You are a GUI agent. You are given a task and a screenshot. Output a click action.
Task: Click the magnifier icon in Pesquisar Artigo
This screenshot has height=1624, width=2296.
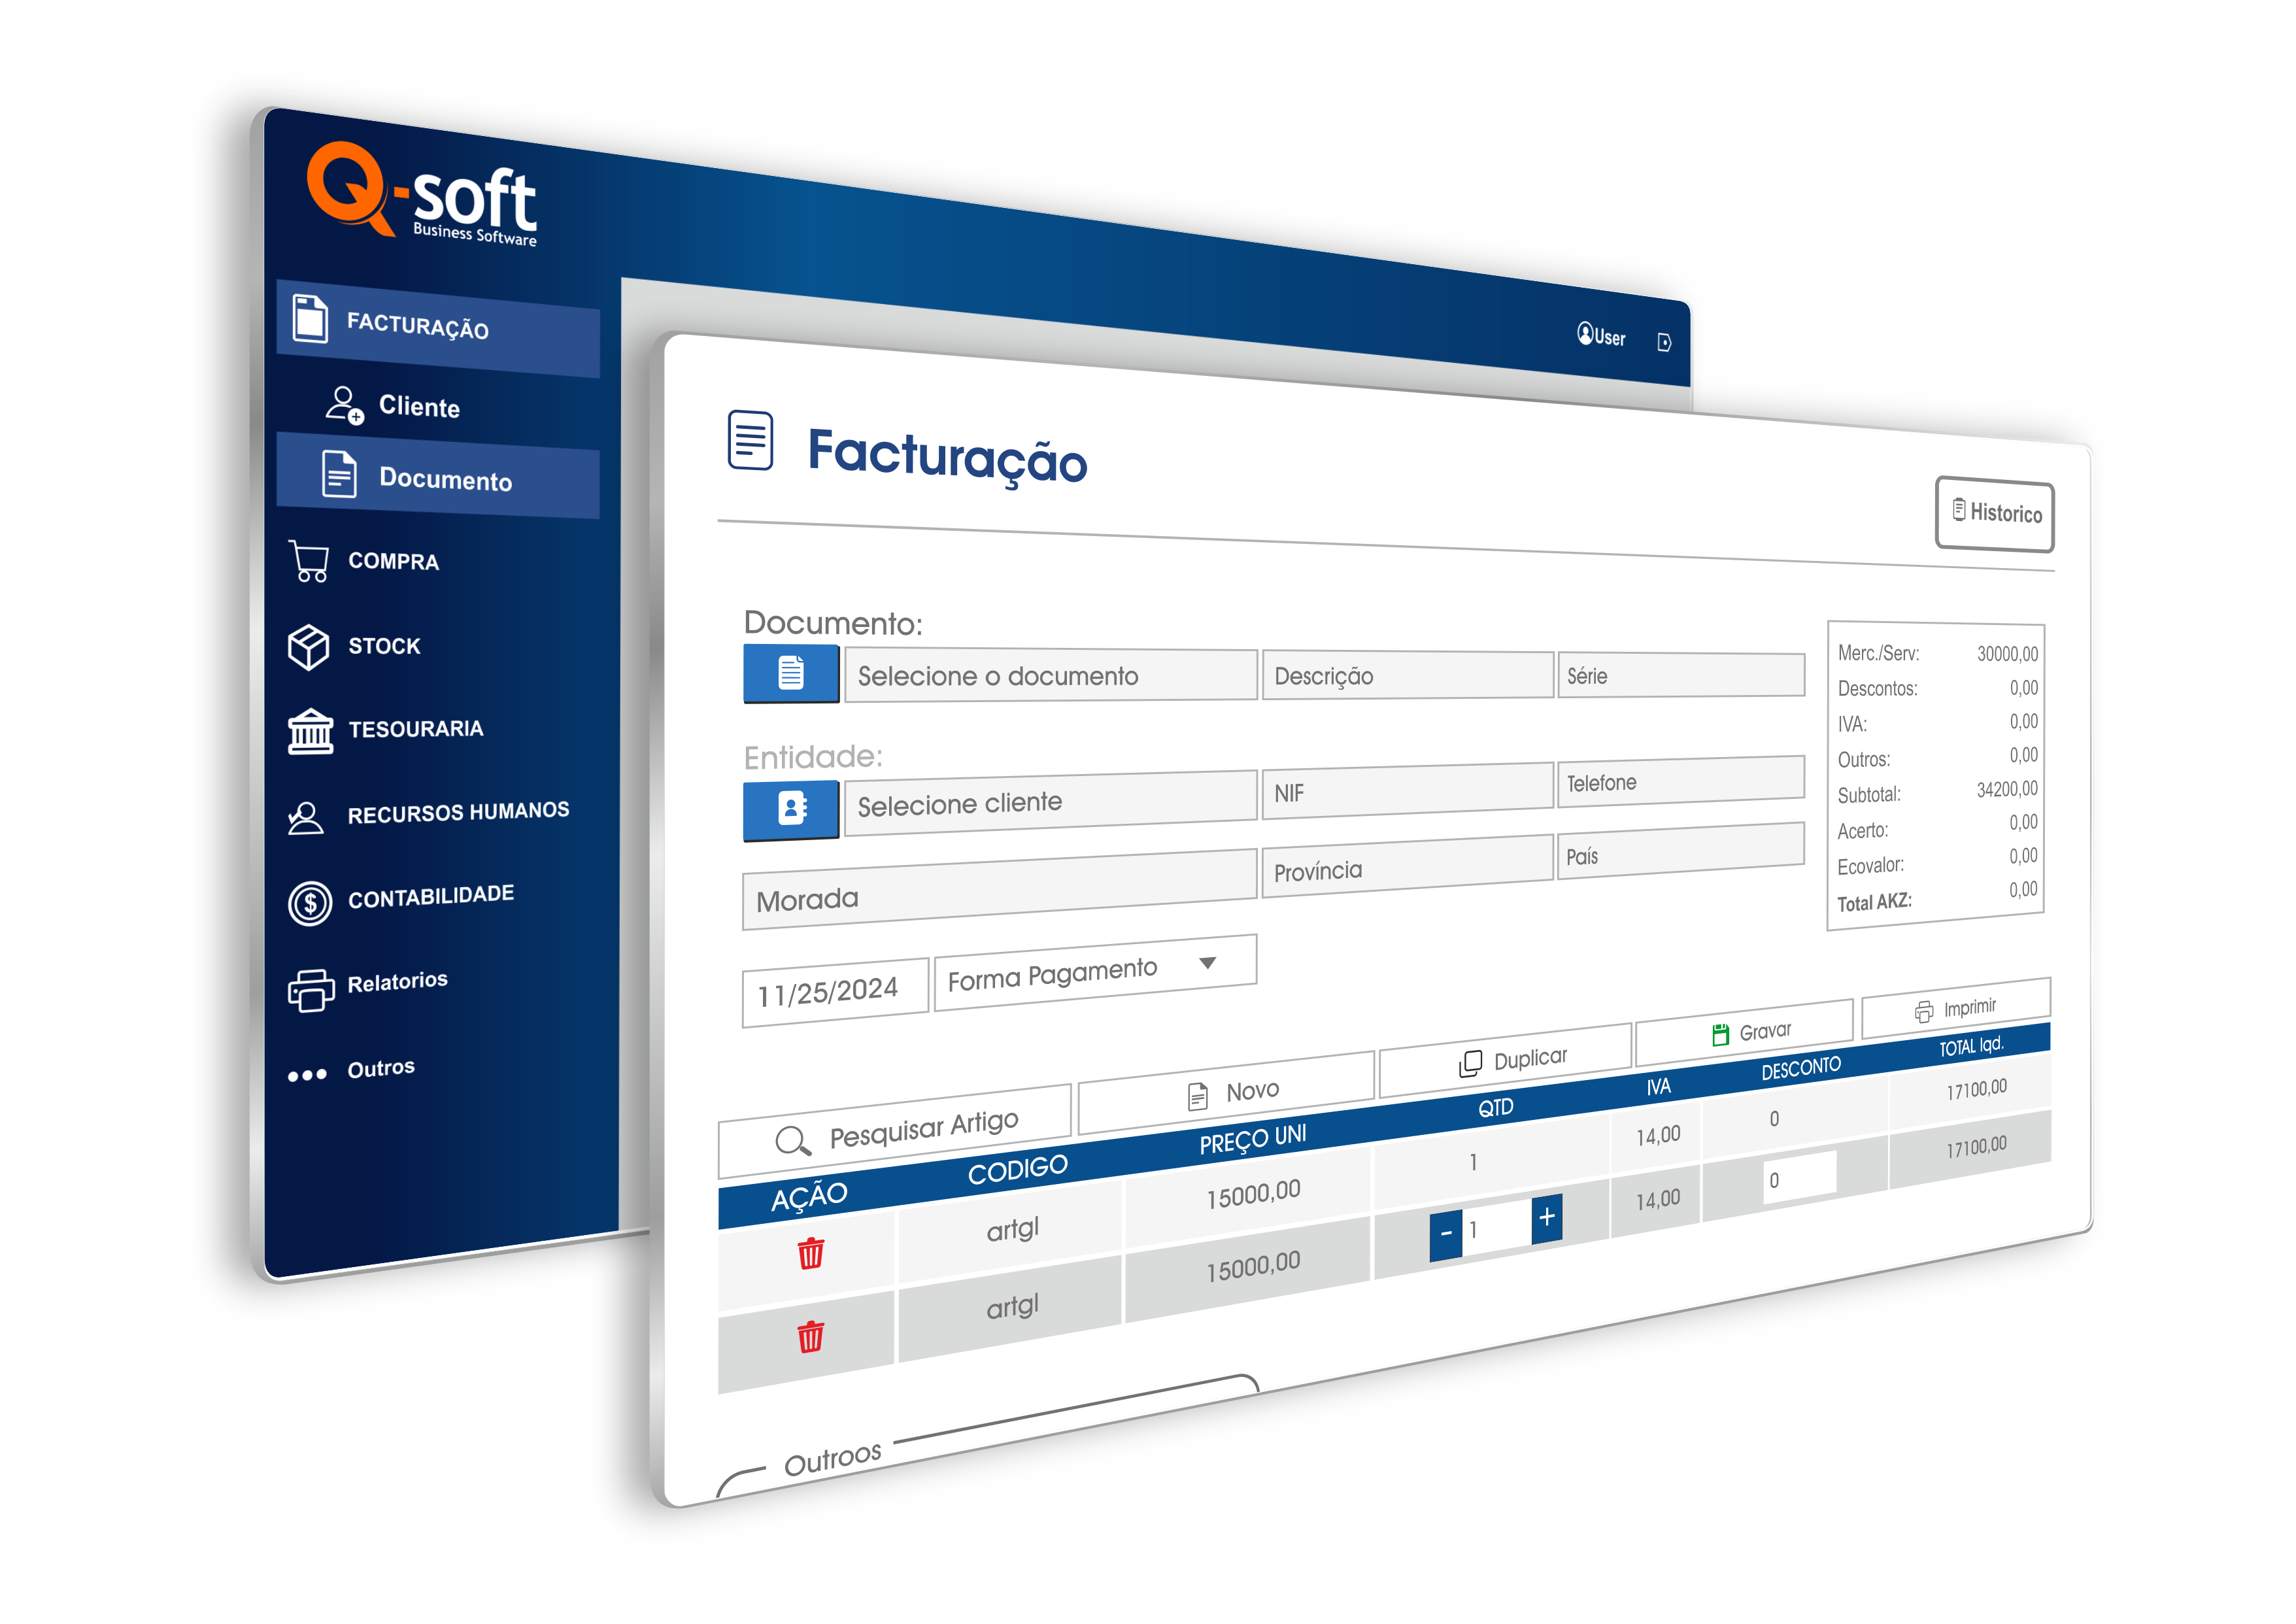pyautogui.click(x=793, y=1141)
